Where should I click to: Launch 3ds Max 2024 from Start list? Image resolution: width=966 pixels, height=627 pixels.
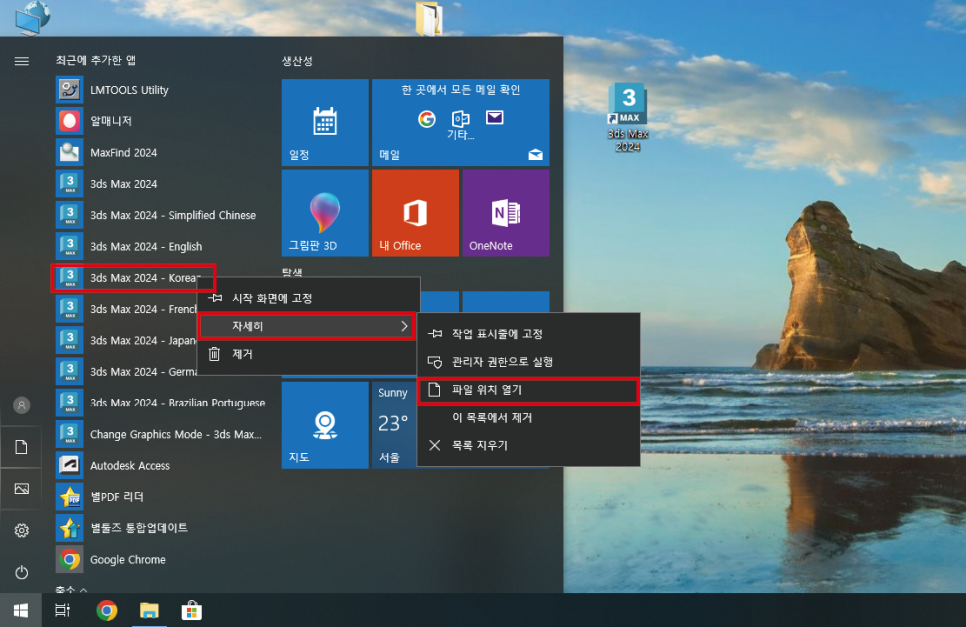(161, 184)
